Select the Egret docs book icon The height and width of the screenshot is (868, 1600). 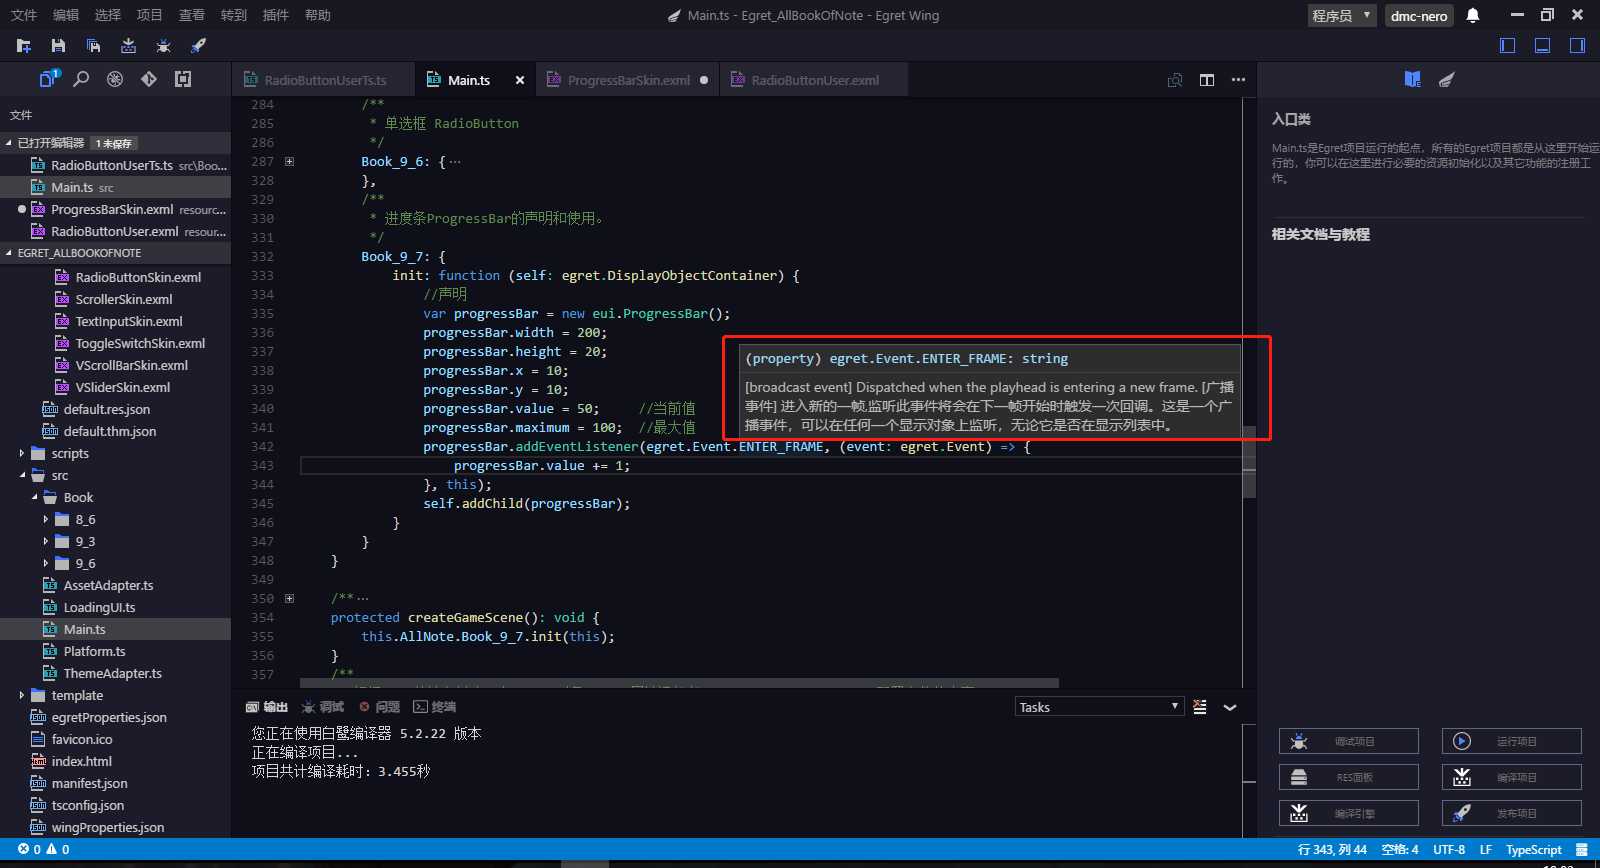[x=1412, y=79]
